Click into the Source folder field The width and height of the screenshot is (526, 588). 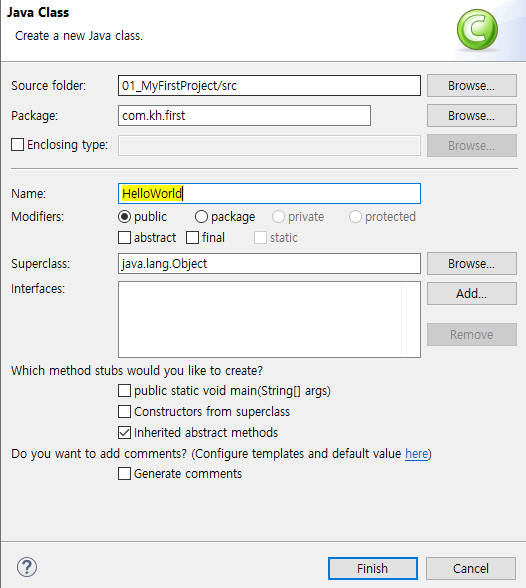(x=269, y=86)
